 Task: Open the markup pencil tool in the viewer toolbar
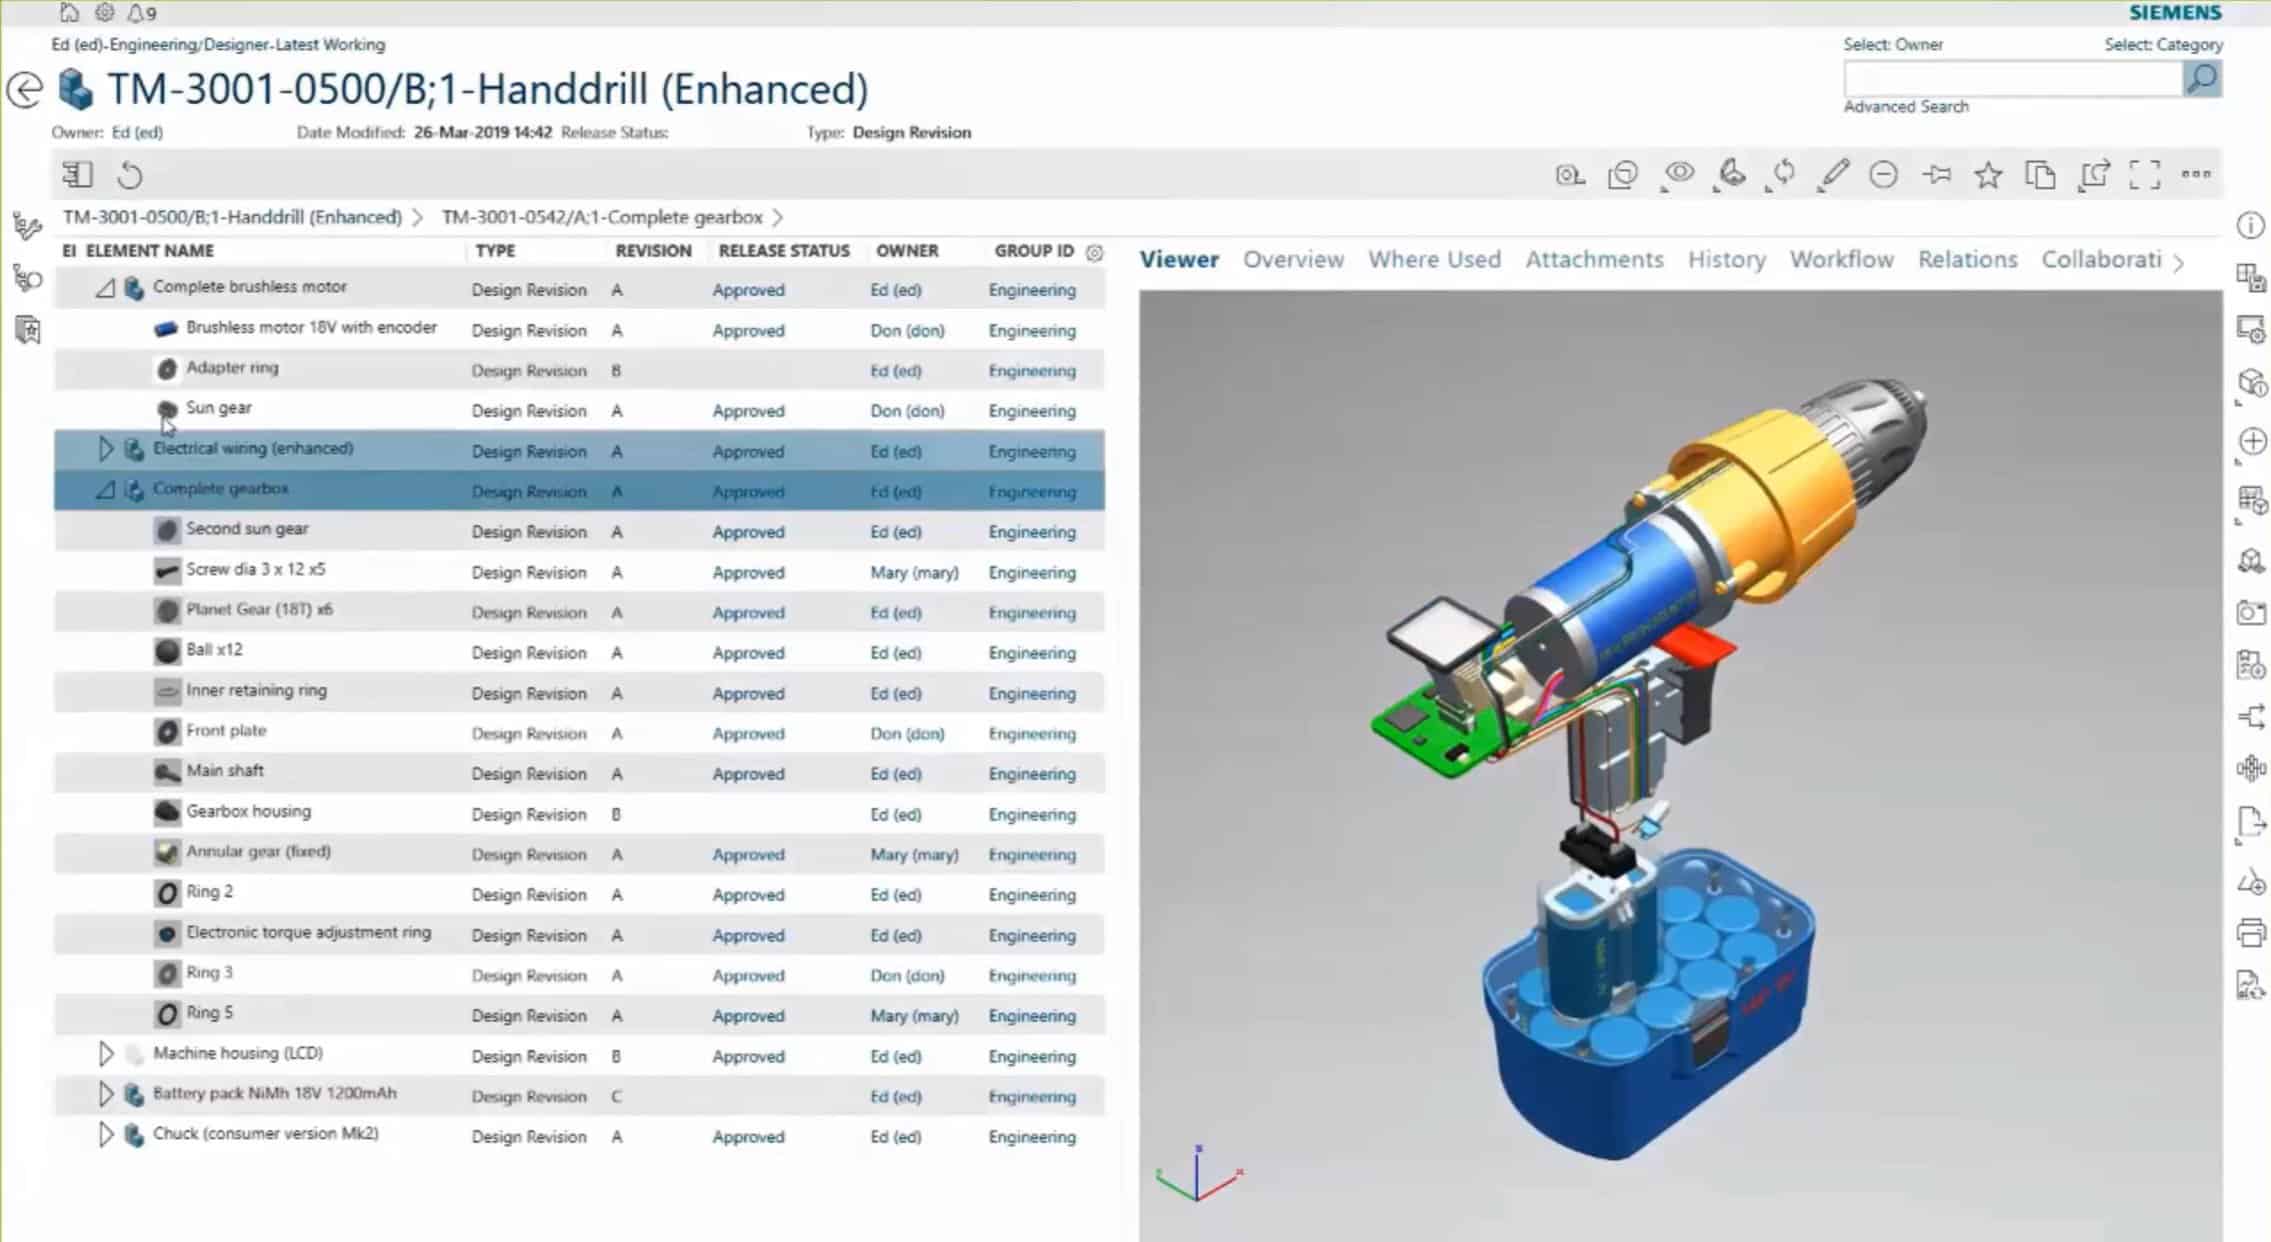tap(1834, 174)
